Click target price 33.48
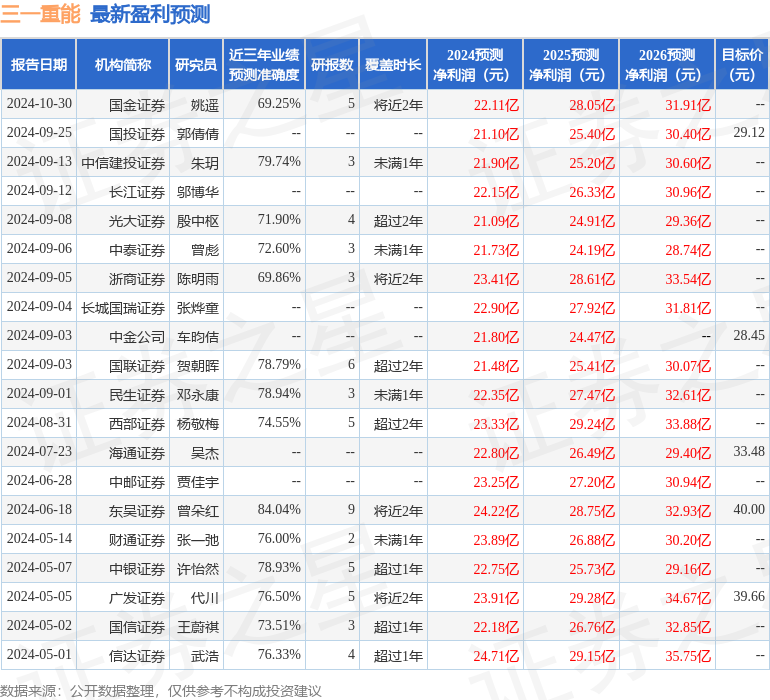 point(749,451)
